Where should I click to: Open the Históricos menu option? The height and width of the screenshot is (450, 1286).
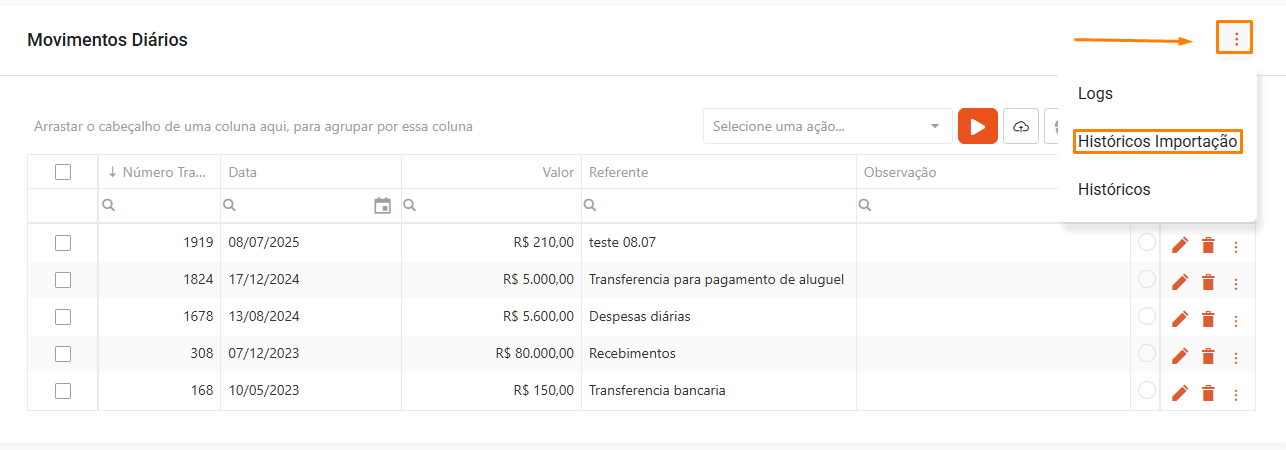click(1114, 190)
